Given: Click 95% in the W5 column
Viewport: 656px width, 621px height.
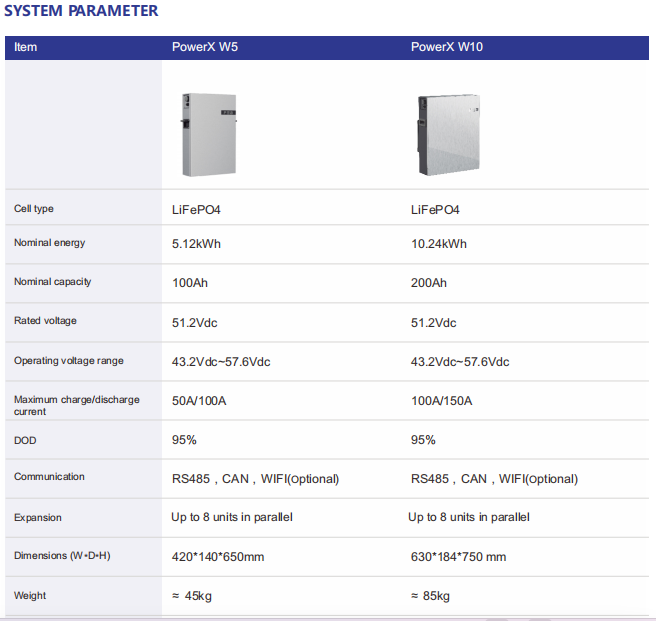Looking at the screenshot, I should coord(184,440).
